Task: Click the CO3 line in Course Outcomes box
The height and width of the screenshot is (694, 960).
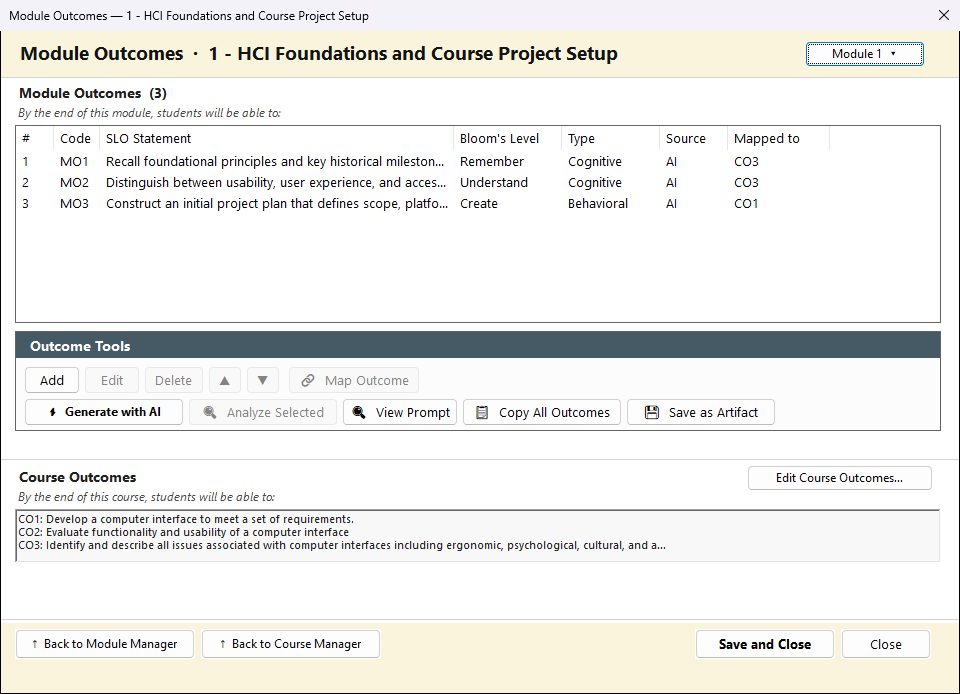Action: pos(342,545)
